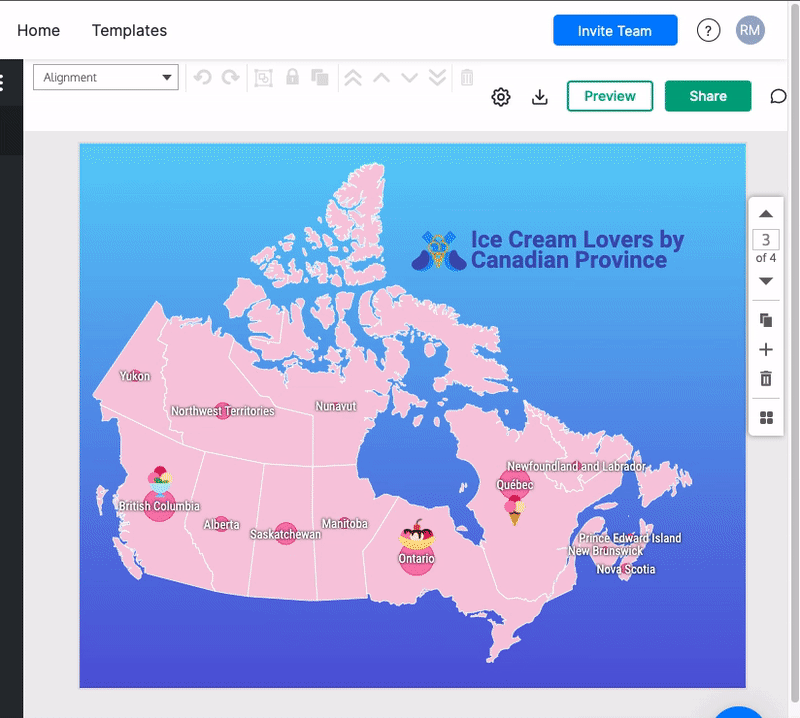This screenshot has height=718, width=800.
Task: Open the RM user avatar menu
Action: point(750,31)
